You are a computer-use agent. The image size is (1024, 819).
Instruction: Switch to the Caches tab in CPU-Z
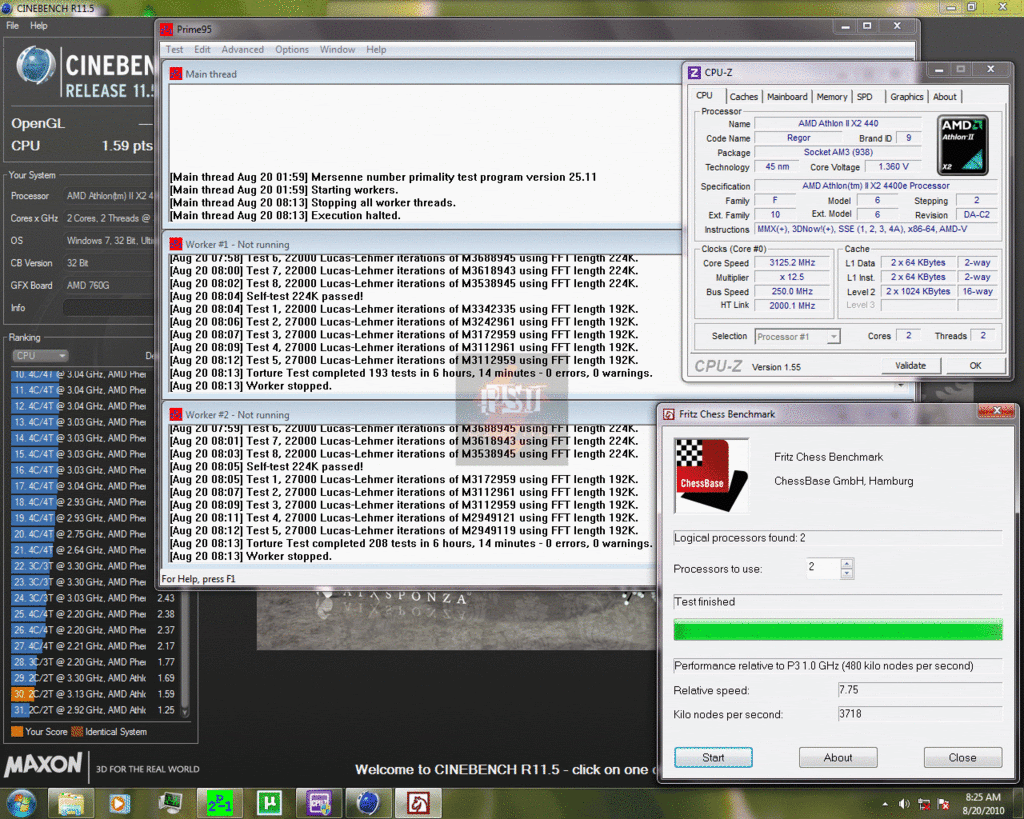[744, 97]
